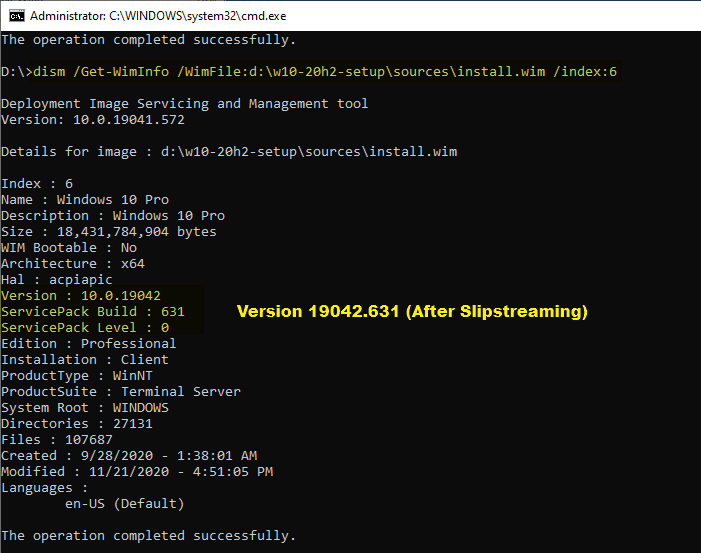Click the bottom 'The operation completed successfully.' line
Image resolution: width=701 pixels, height=553 pixels.
pos(148,536)
